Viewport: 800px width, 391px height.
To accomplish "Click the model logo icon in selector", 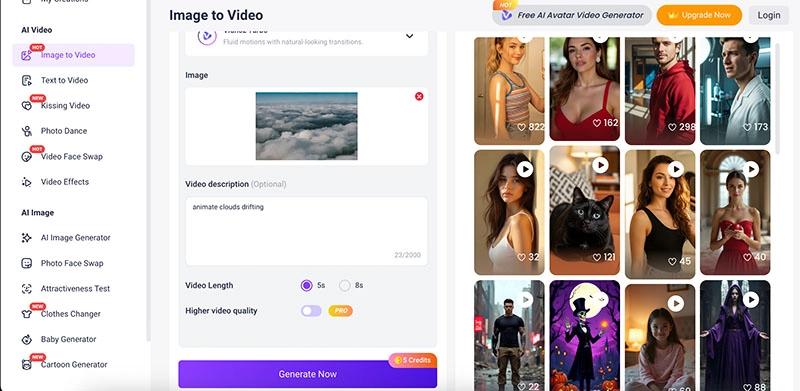I will click(207, 37).
